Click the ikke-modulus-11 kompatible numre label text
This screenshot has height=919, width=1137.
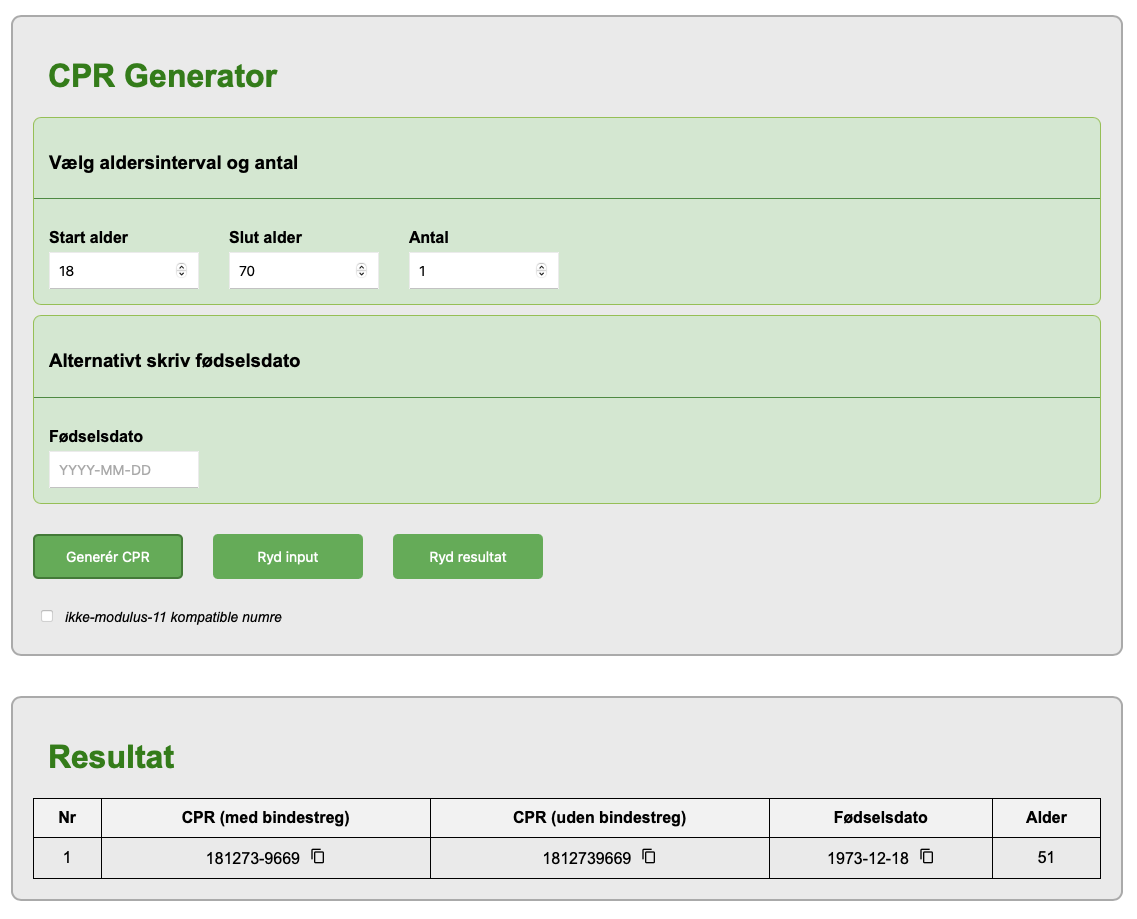pyautogui.click(x=173, y=617)
